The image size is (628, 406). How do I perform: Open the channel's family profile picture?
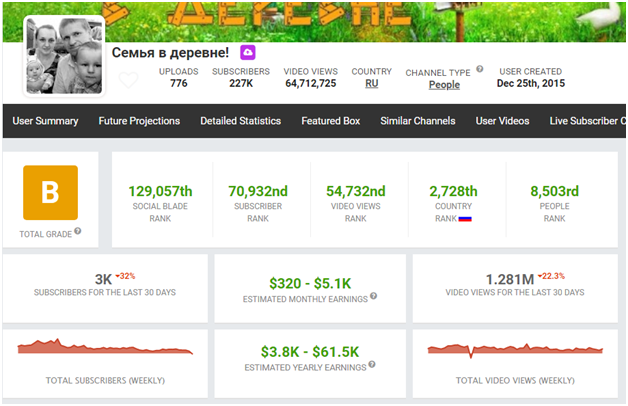tap(64, 56)
